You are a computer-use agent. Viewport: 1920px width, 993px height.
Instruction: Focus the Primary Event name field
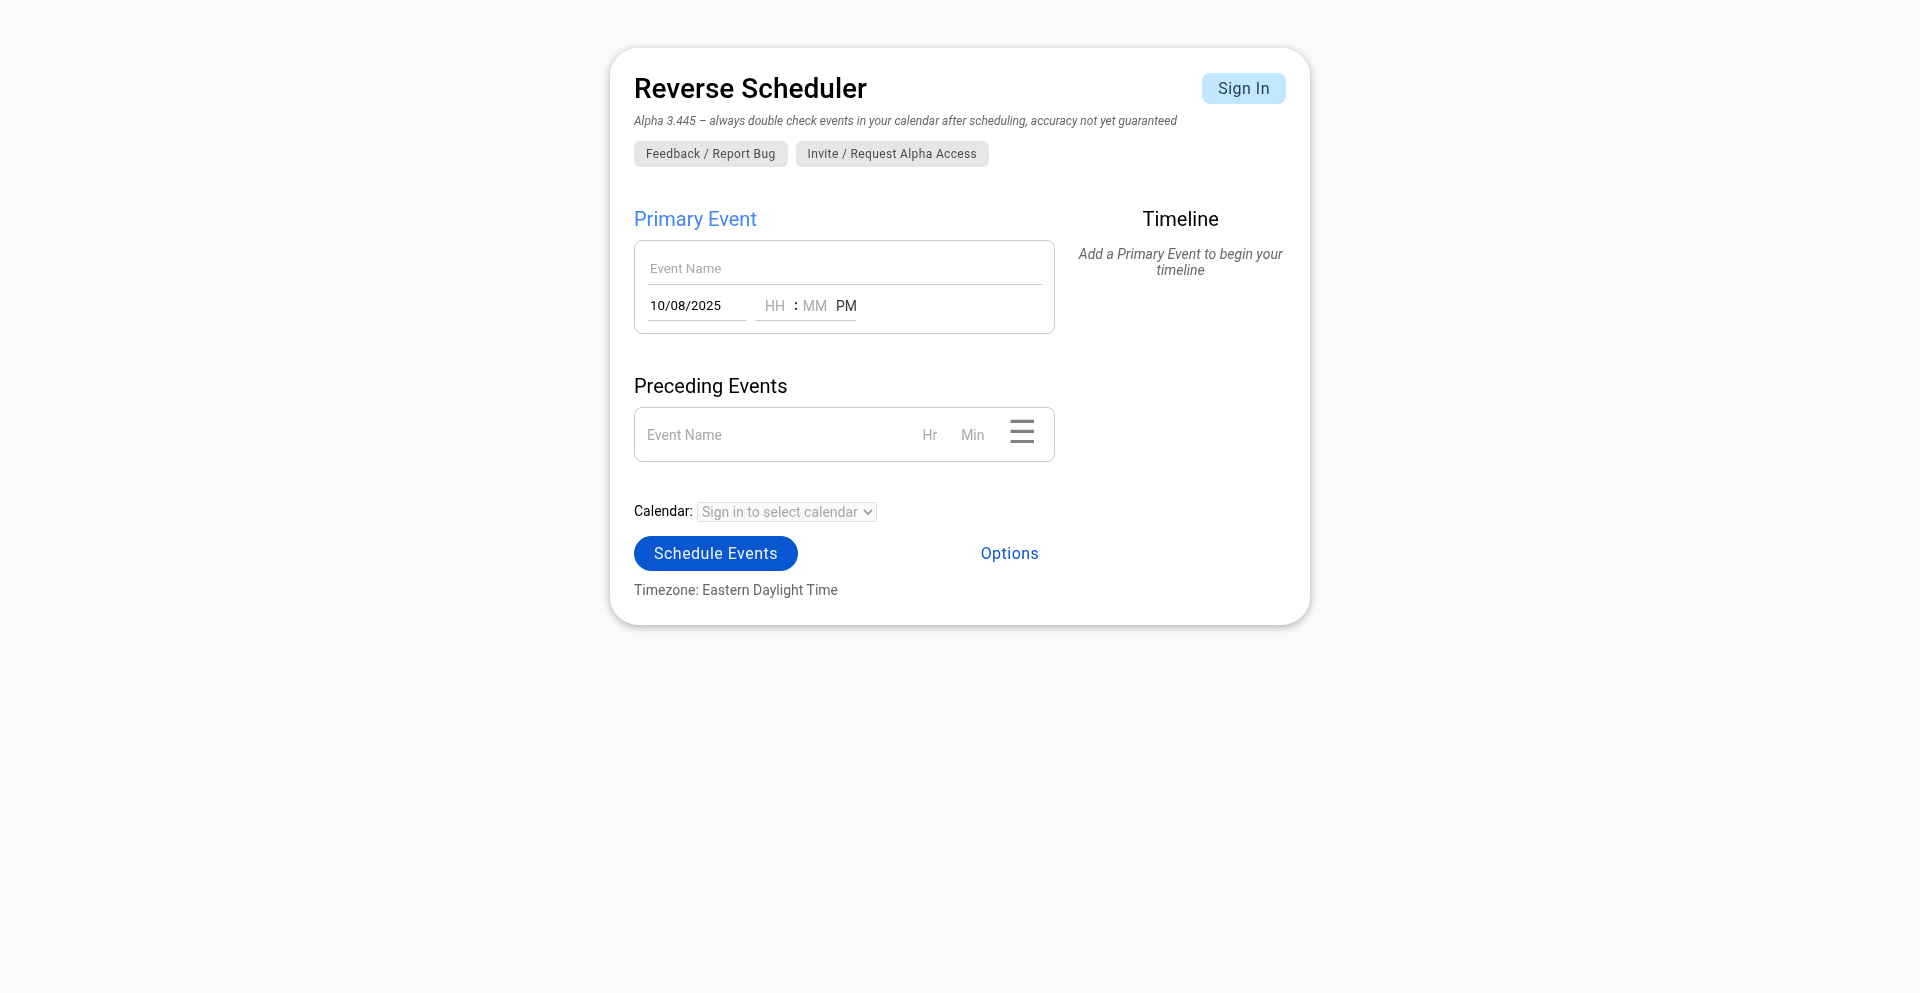pyautogui.click(x=844, y=269)
